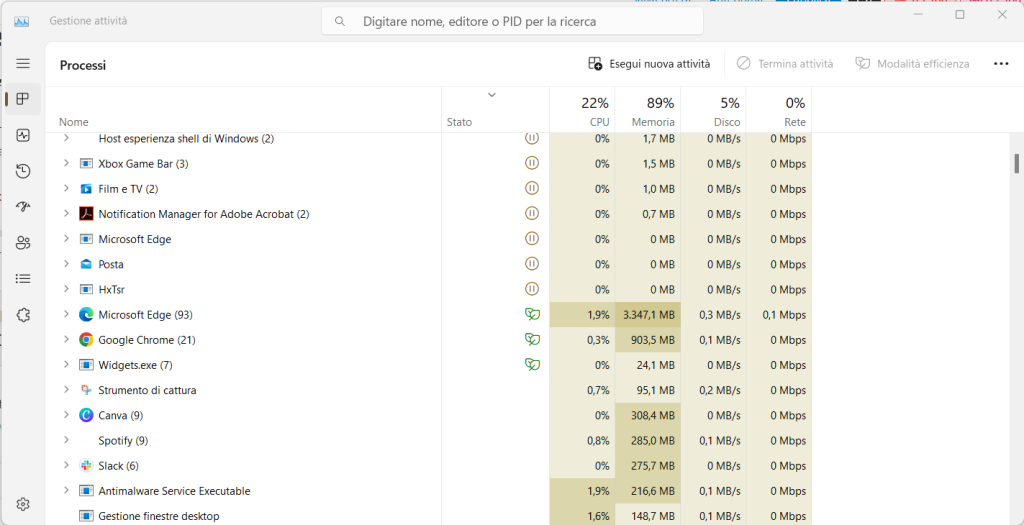Click the Task Manager app icon in title bar

(x=22, y=21)
